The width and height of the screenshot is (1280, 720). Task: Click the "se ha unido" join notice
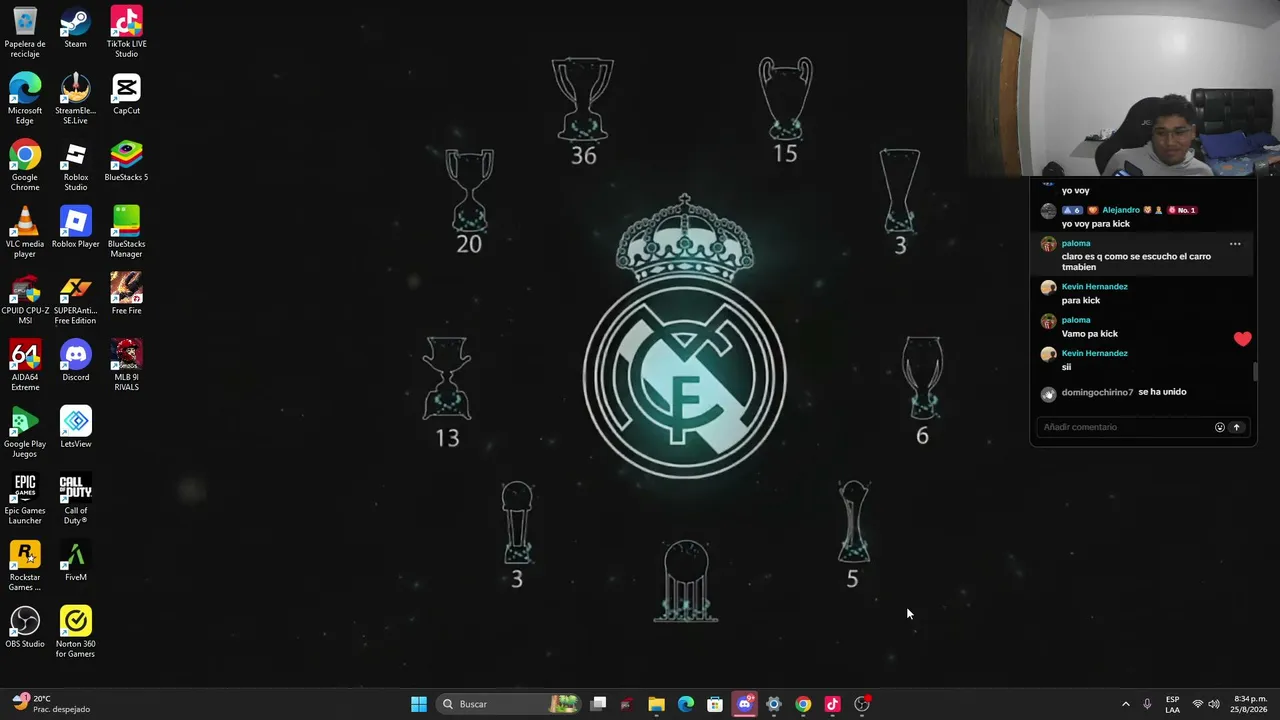[x=1162, y=392]
